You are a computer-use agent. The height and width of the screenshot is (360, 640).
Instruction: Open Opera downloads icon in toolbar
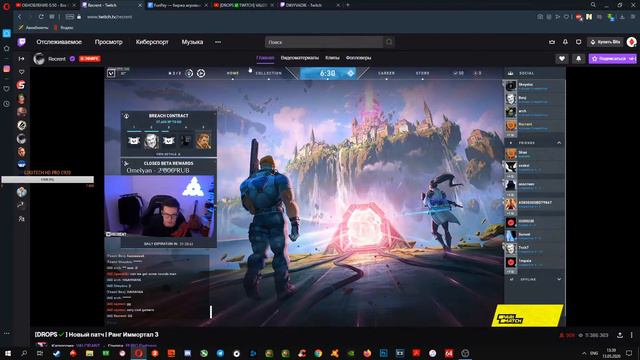pos(622,17)
